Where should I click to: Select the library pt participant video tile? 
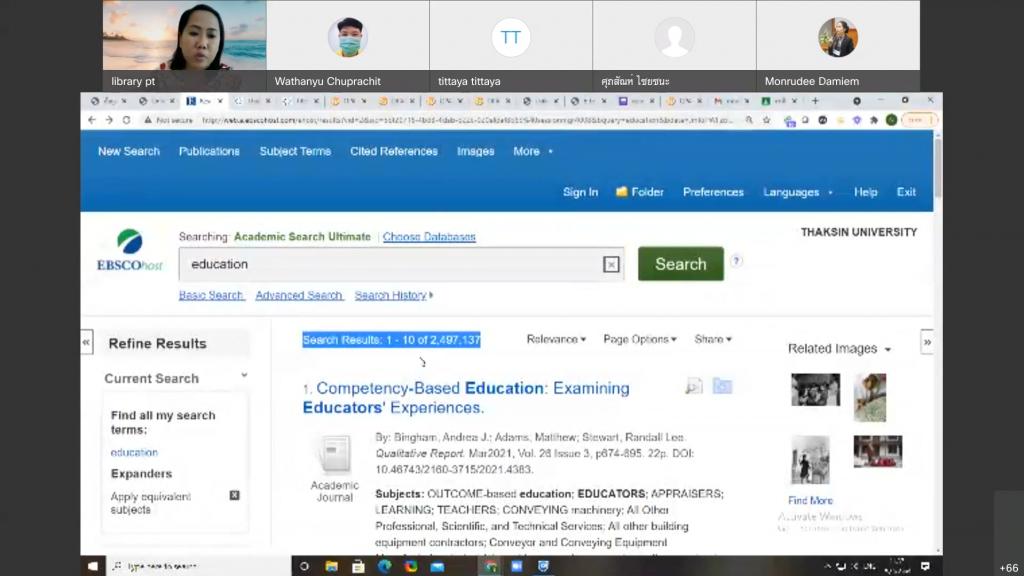(x=184, y=45)
